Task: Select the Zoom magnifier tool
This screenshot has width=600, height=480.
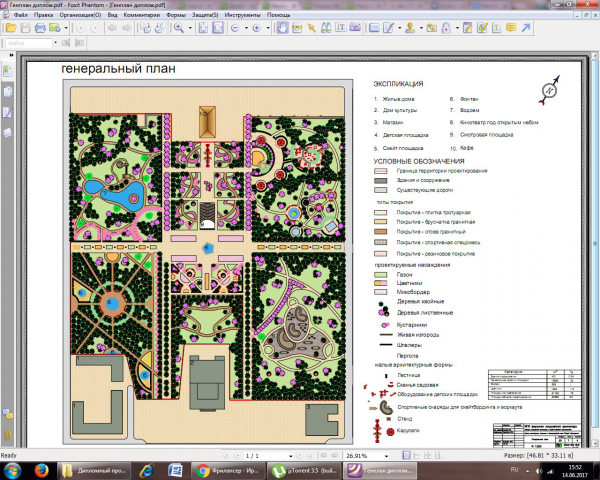Action: click(179, 28)
